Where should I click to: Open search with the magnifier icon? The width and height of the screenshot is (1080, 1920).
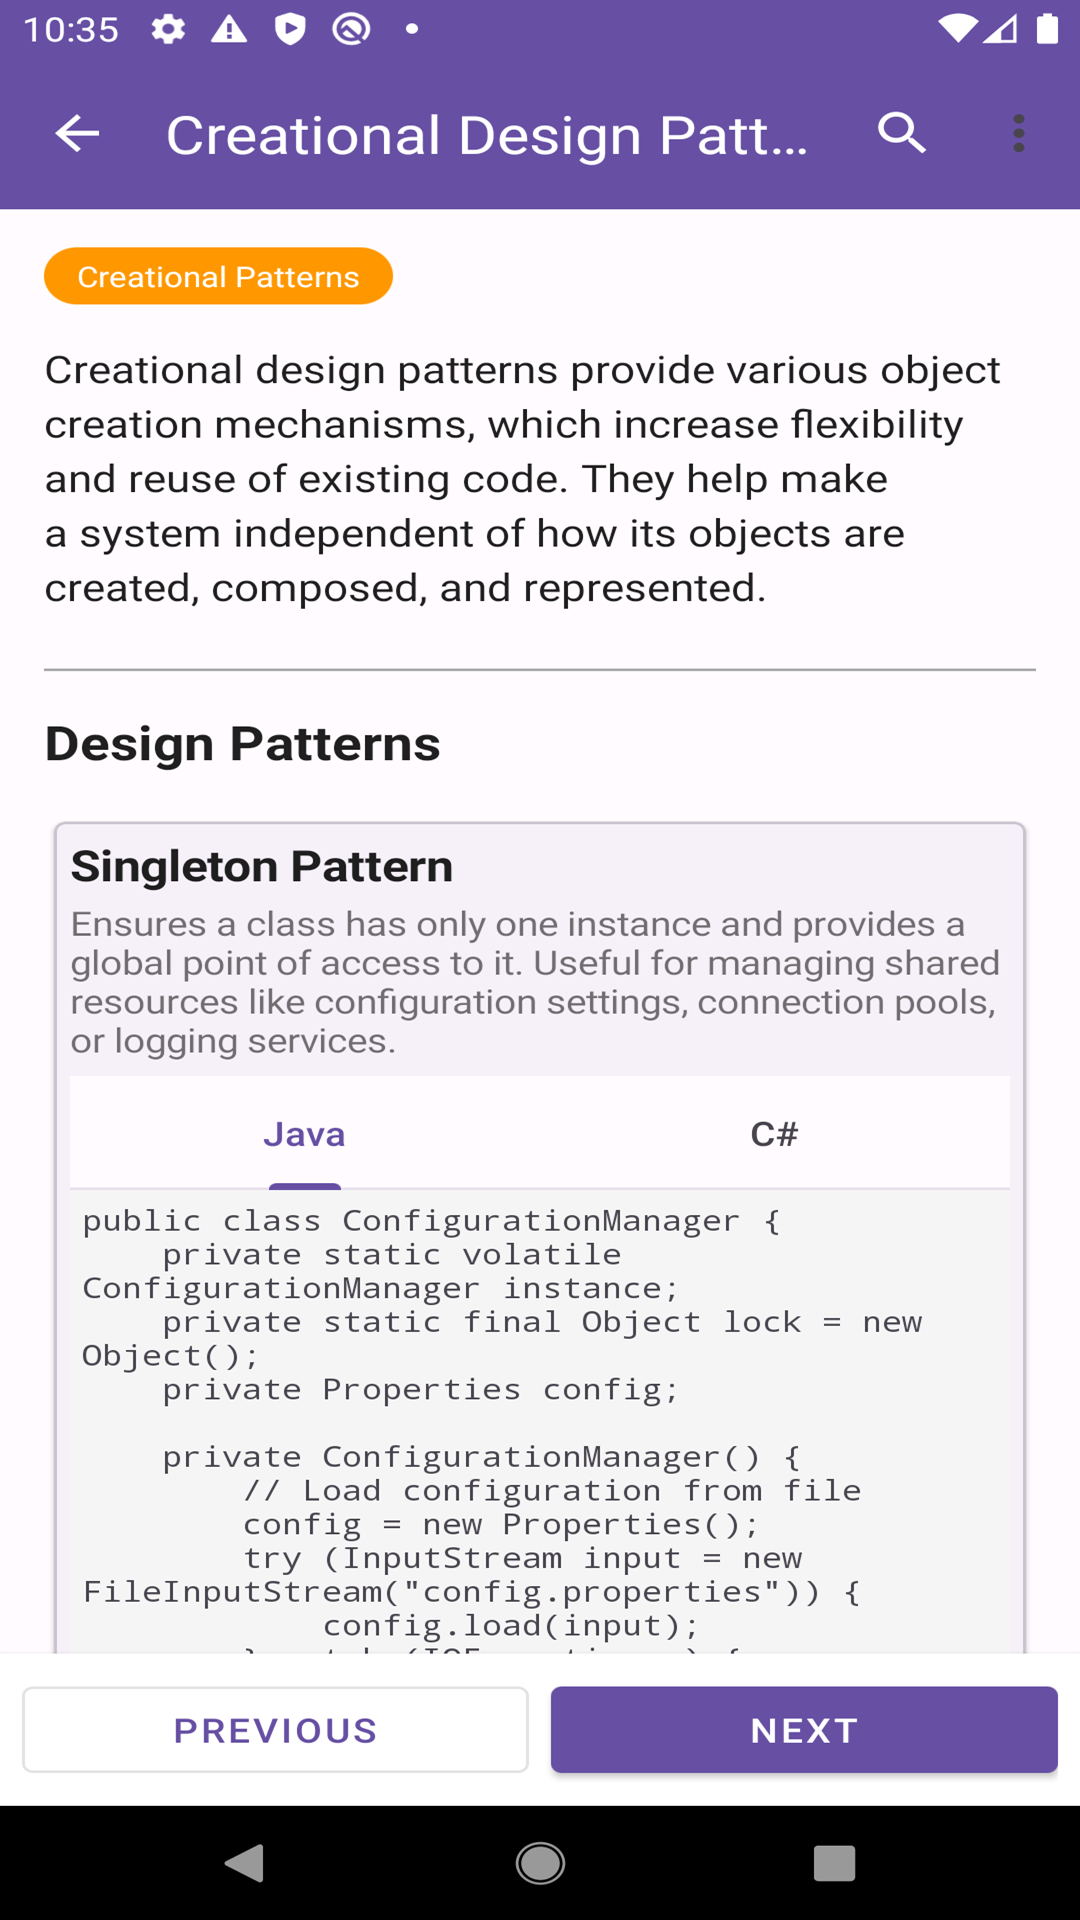pos(902,133)
